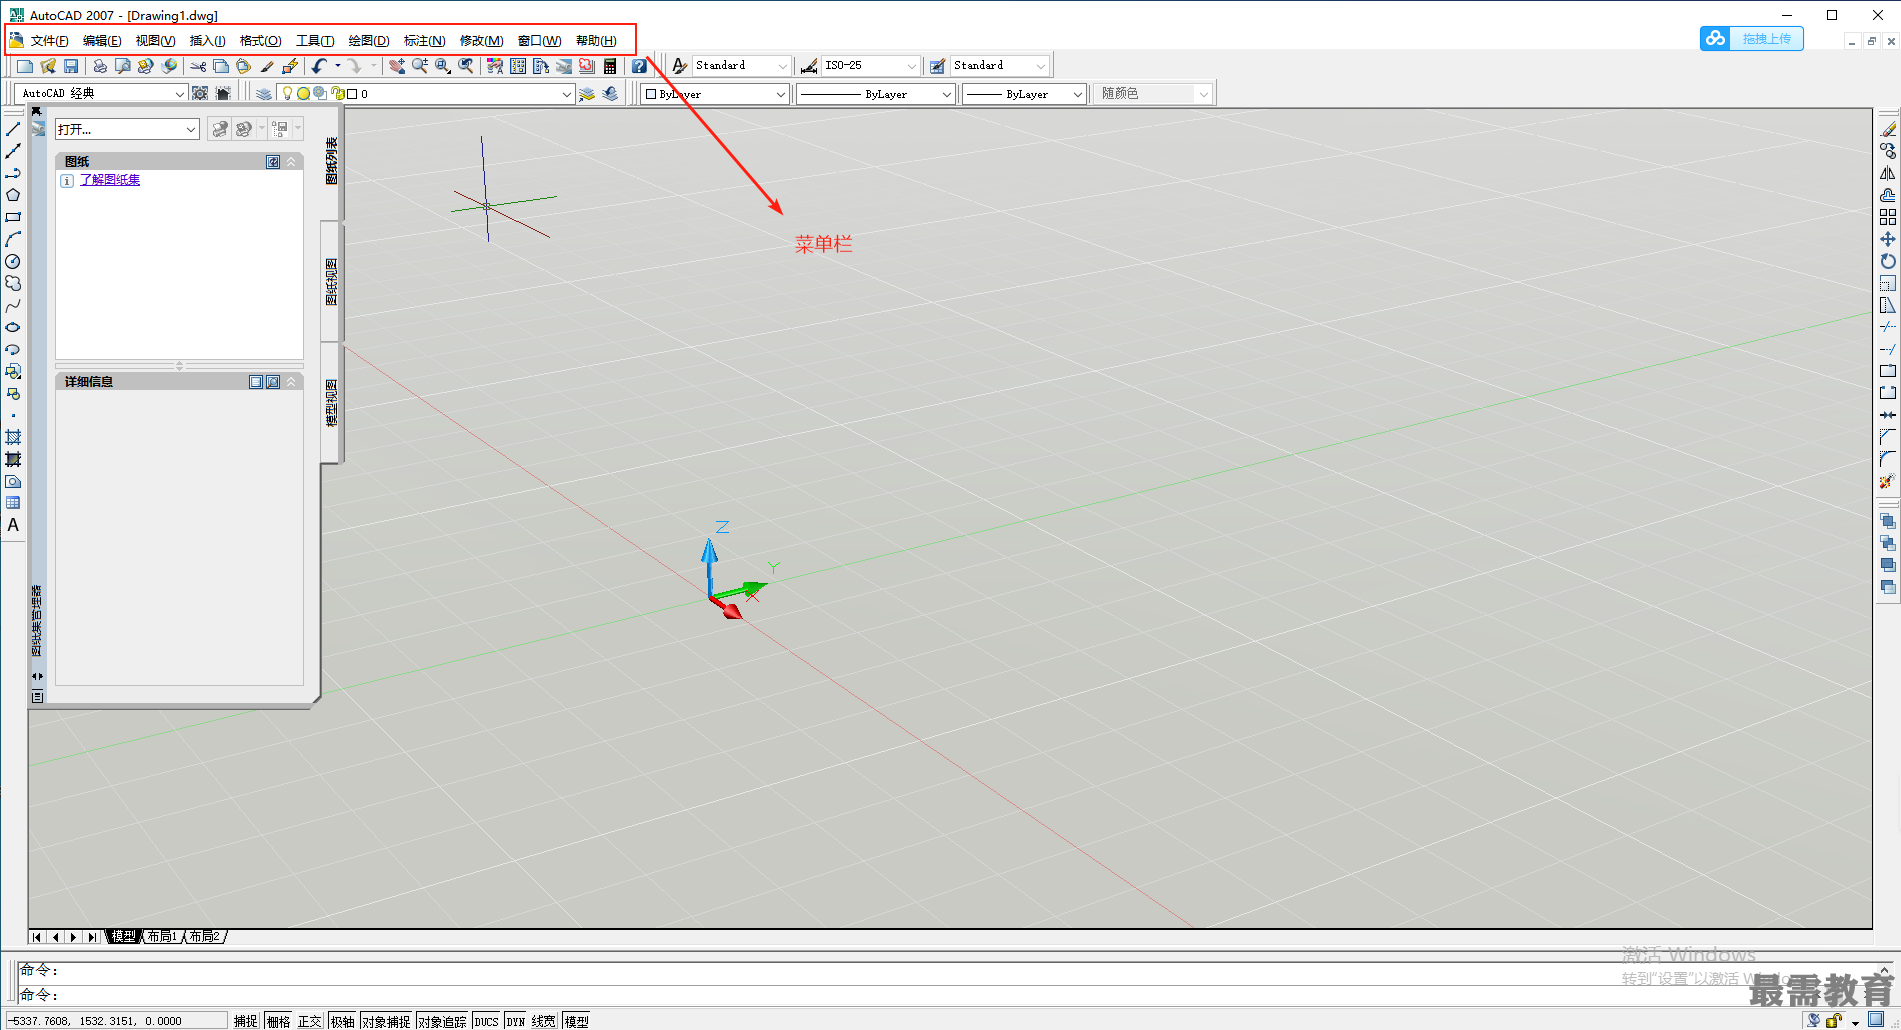This screenshot has width=1901, height=1030.
Task: Select the Line draw tool
Action: click(x=13, y=129)
